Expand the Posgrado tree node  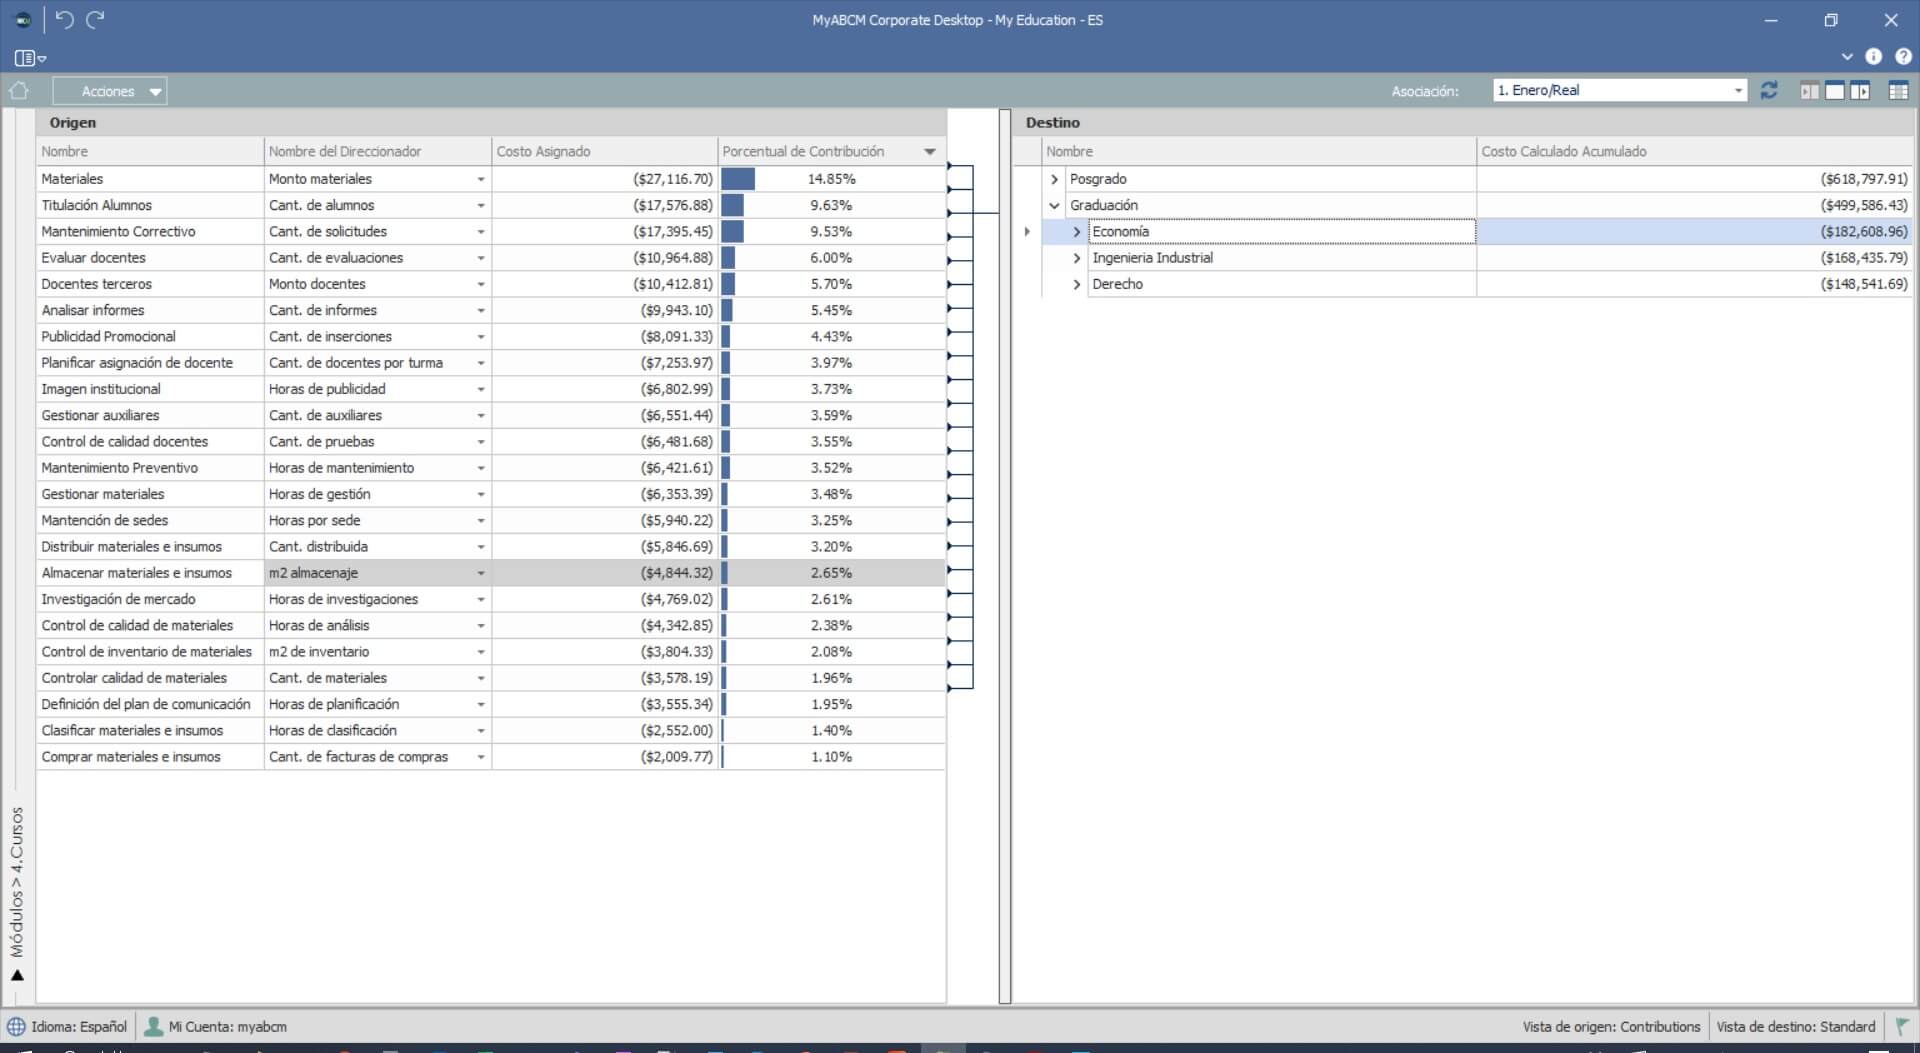click(1054, 179)
